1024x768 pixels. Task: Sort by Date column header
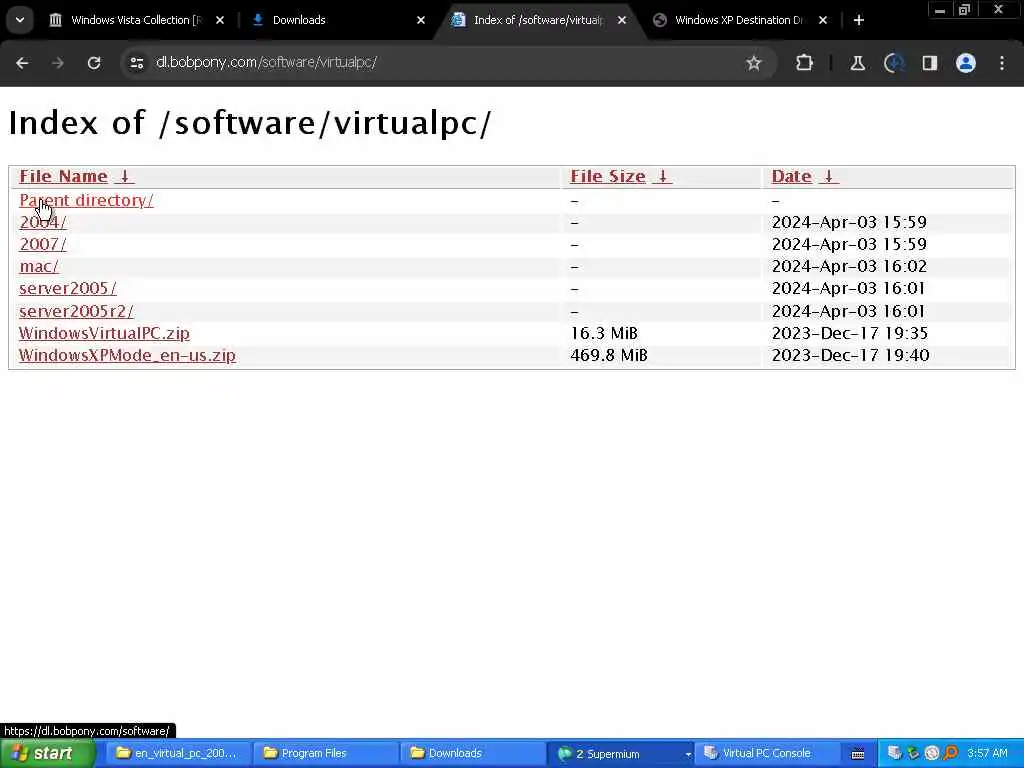[x=792, y=176]
